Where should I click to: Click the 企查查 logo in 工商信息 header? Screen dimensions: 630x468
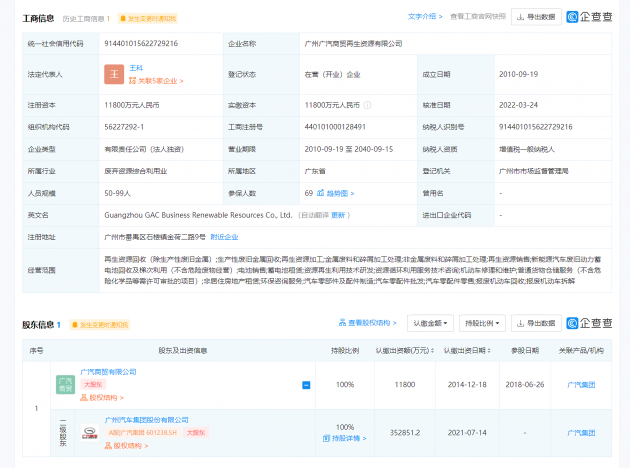[590, 17]
